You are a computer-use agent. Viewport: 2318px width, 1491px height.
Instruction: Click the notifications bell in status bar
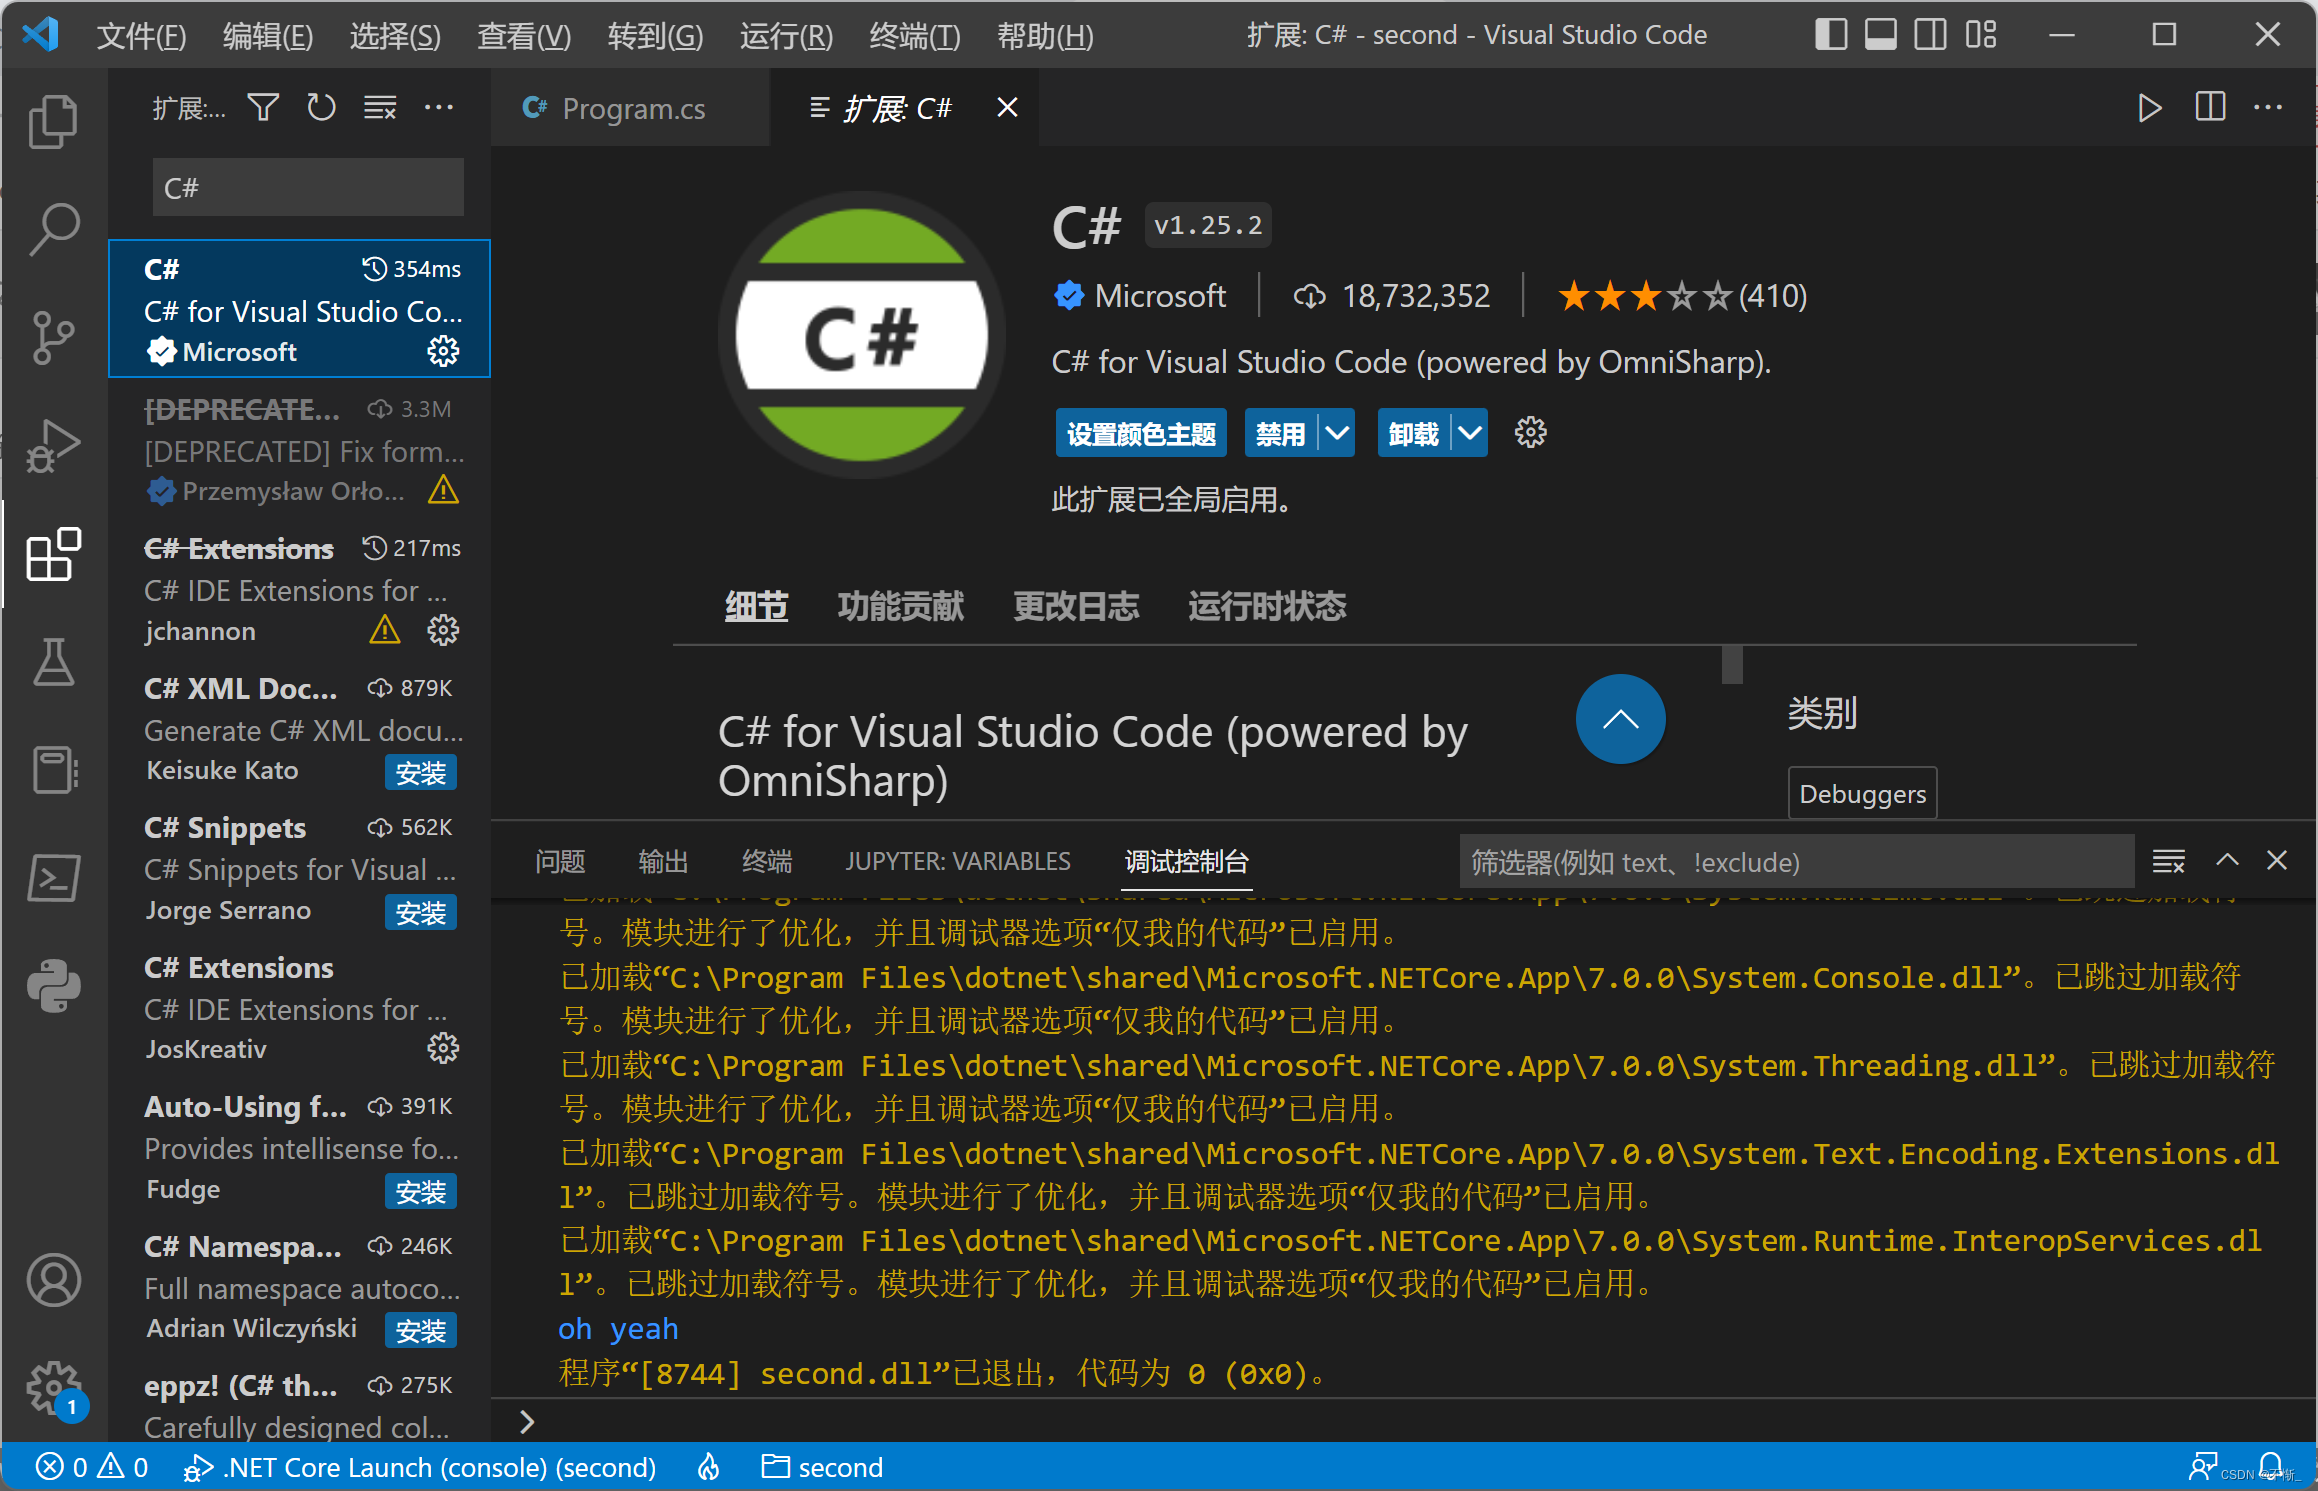2270,1467
